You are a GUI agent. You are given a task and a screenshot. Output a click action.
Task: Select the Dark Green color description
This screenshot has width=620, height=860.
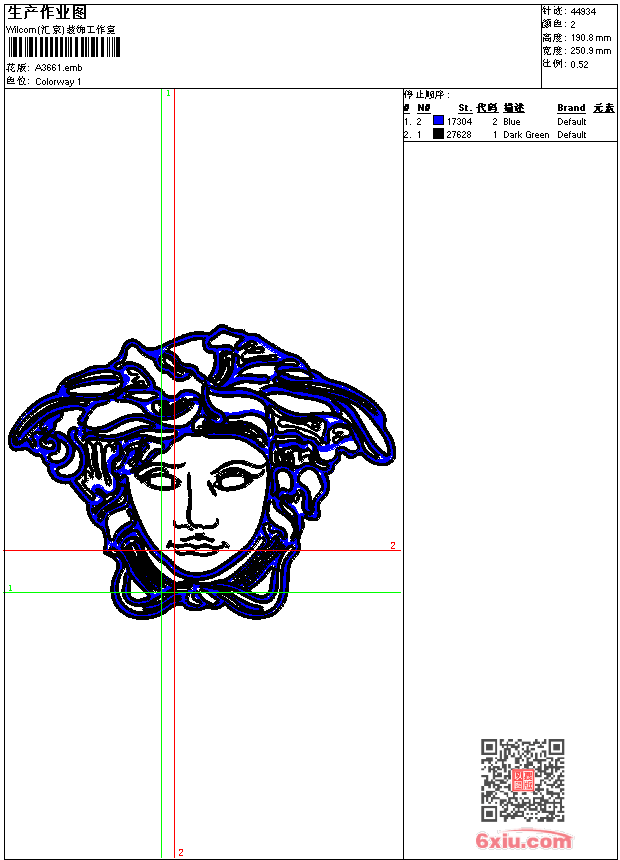(526, 135)
